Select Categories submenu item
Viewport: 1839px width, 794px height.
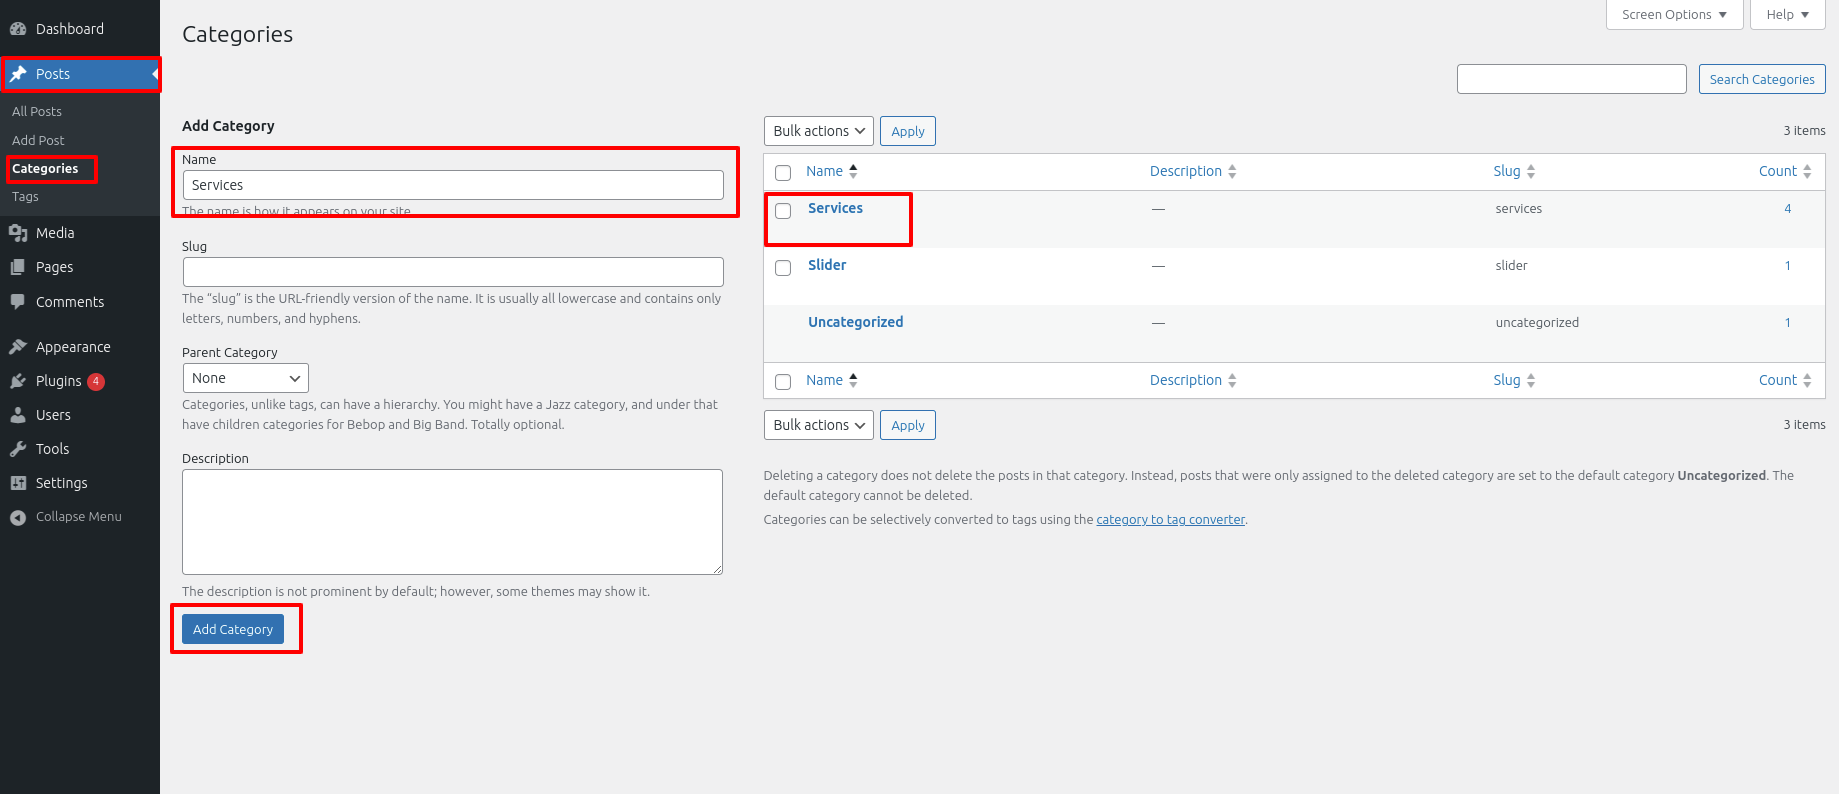coord(45,168)
